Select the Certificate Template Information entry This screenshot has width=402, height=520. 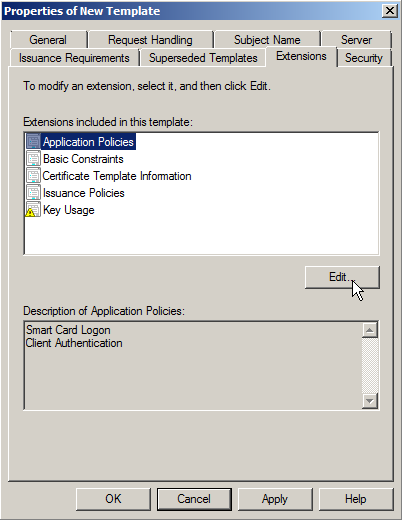[x=117, y=176]
